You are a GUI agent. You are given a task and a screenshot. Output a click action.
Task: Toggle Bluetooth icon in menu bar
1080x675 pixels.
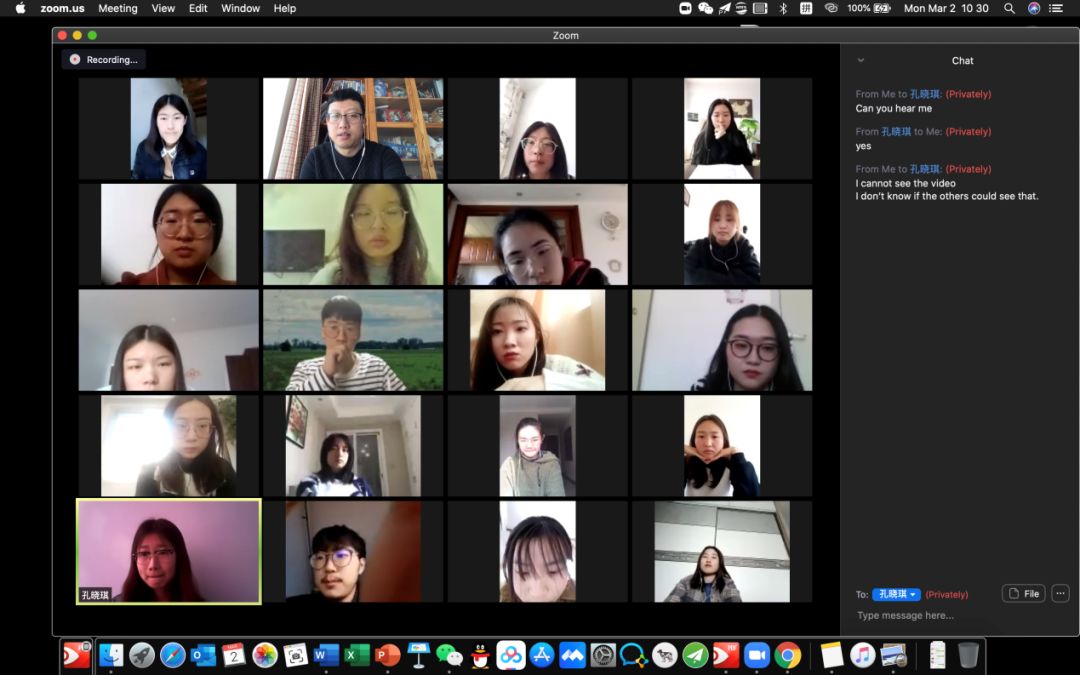[783, 8]
